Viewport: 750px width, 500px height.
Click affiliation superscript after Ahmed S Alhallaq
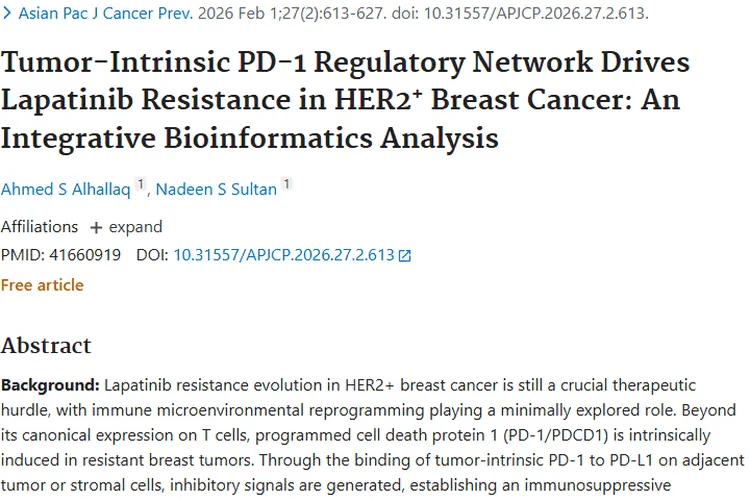click(141, 184)
